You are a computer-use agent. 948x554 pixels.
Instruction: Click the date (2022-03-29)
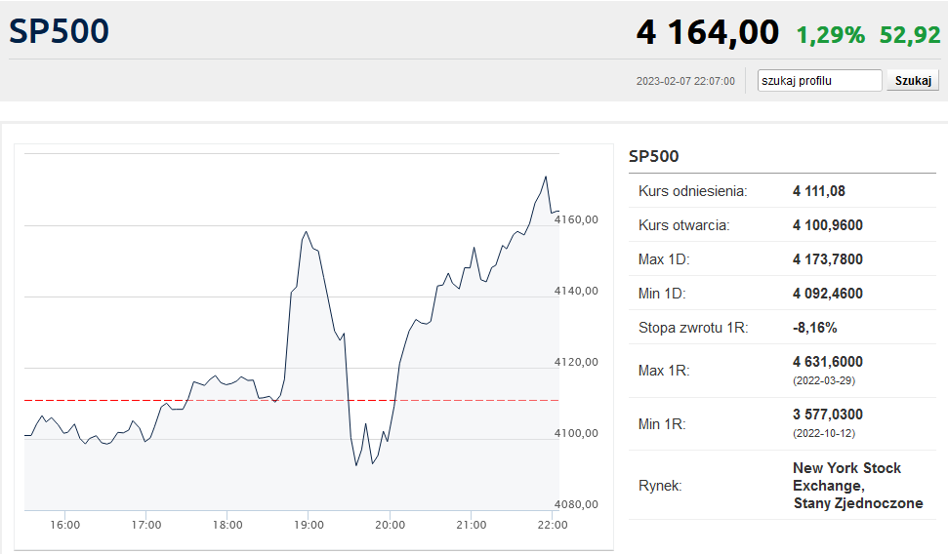pyautogui.click(x=824, y=380)
